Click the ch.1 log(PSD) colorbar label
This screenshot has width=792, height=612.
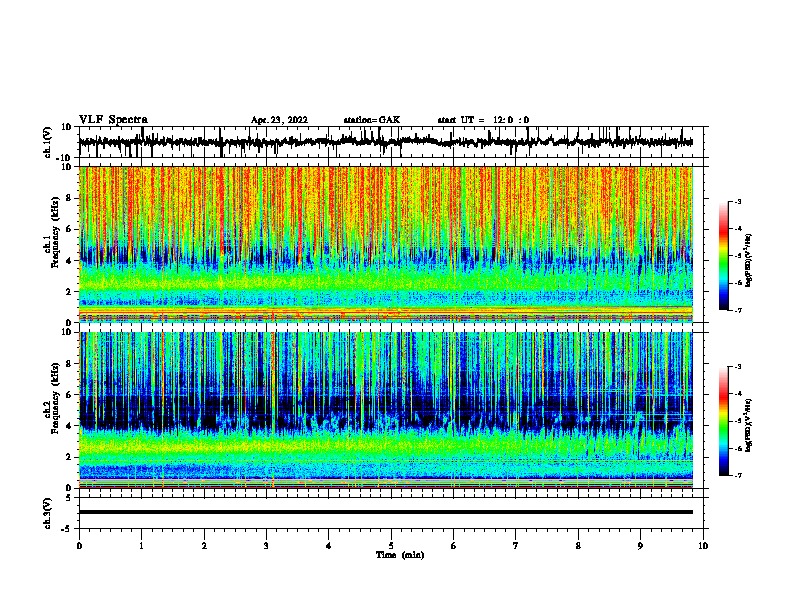[749, 261]
